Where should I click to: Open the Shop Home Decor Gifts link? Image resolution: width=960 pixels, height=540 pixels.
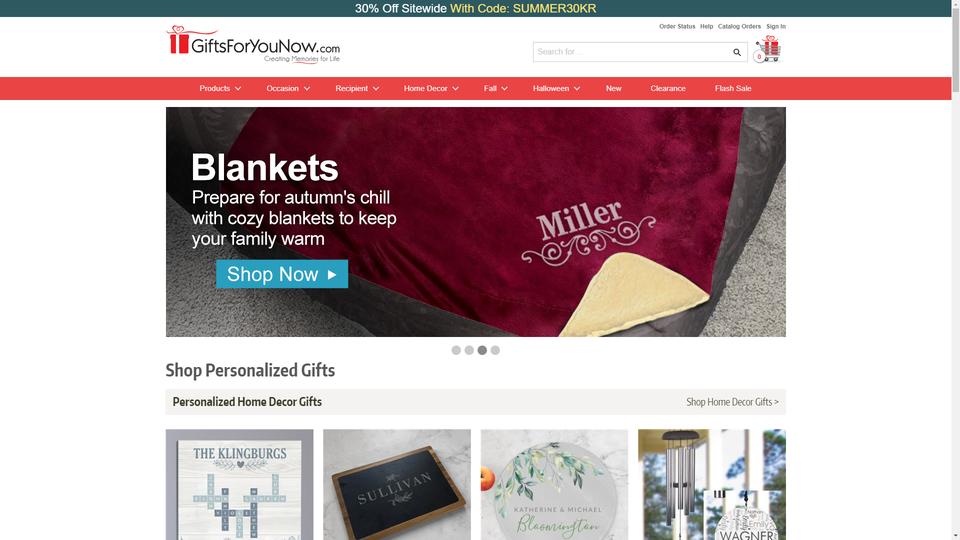pos(732,402)
